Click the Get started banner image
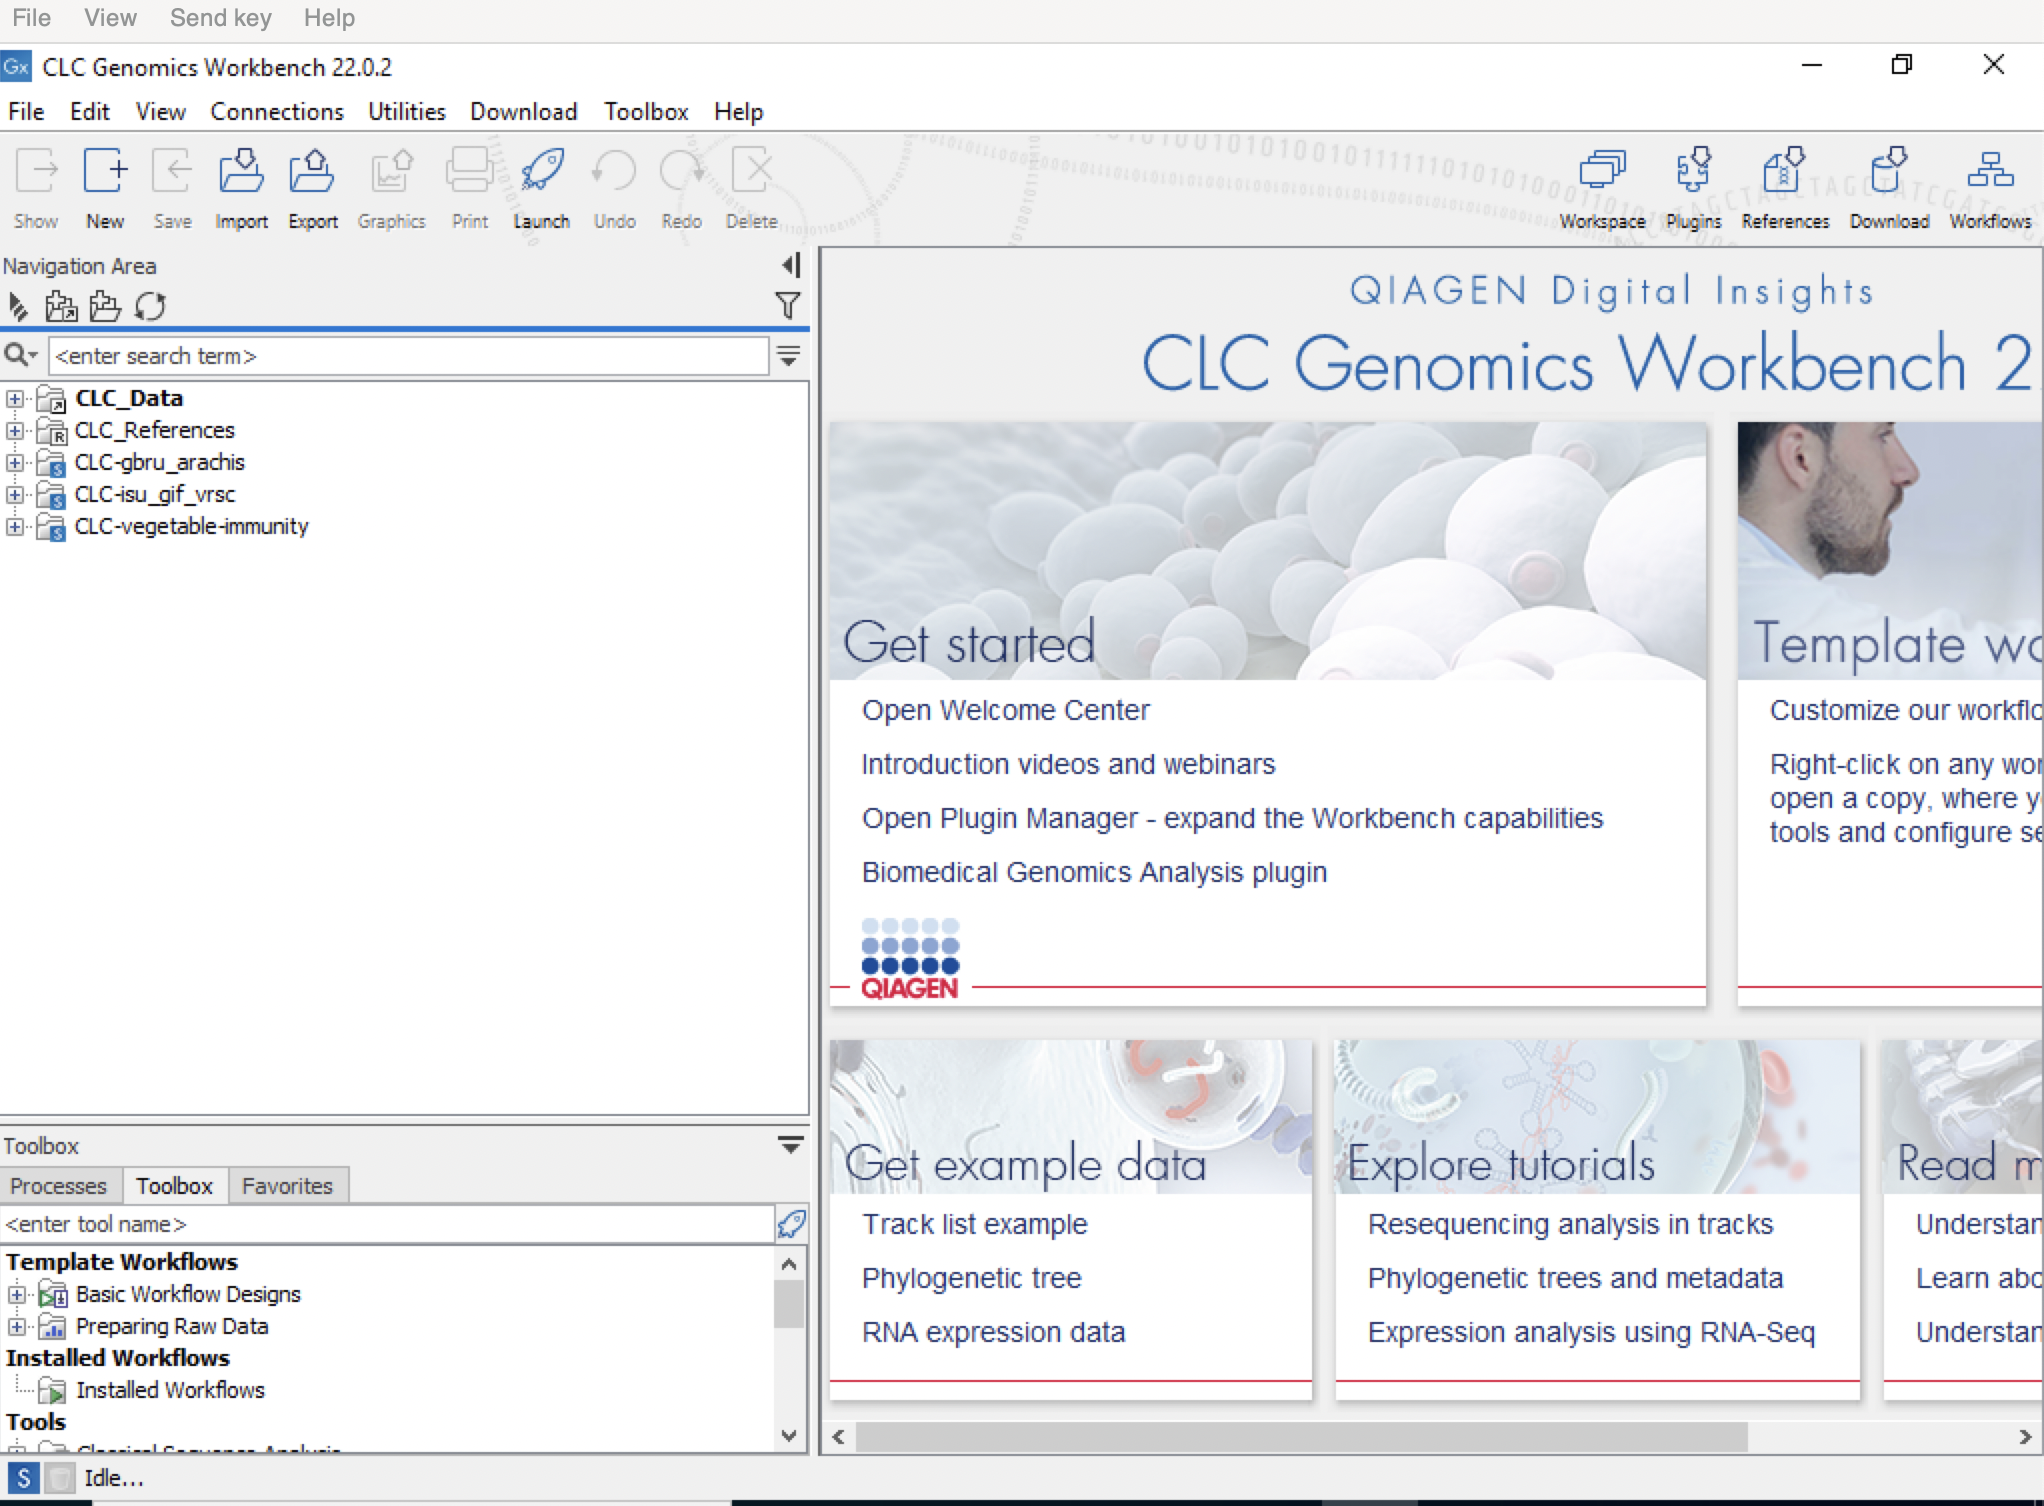 pos(1268,551)
